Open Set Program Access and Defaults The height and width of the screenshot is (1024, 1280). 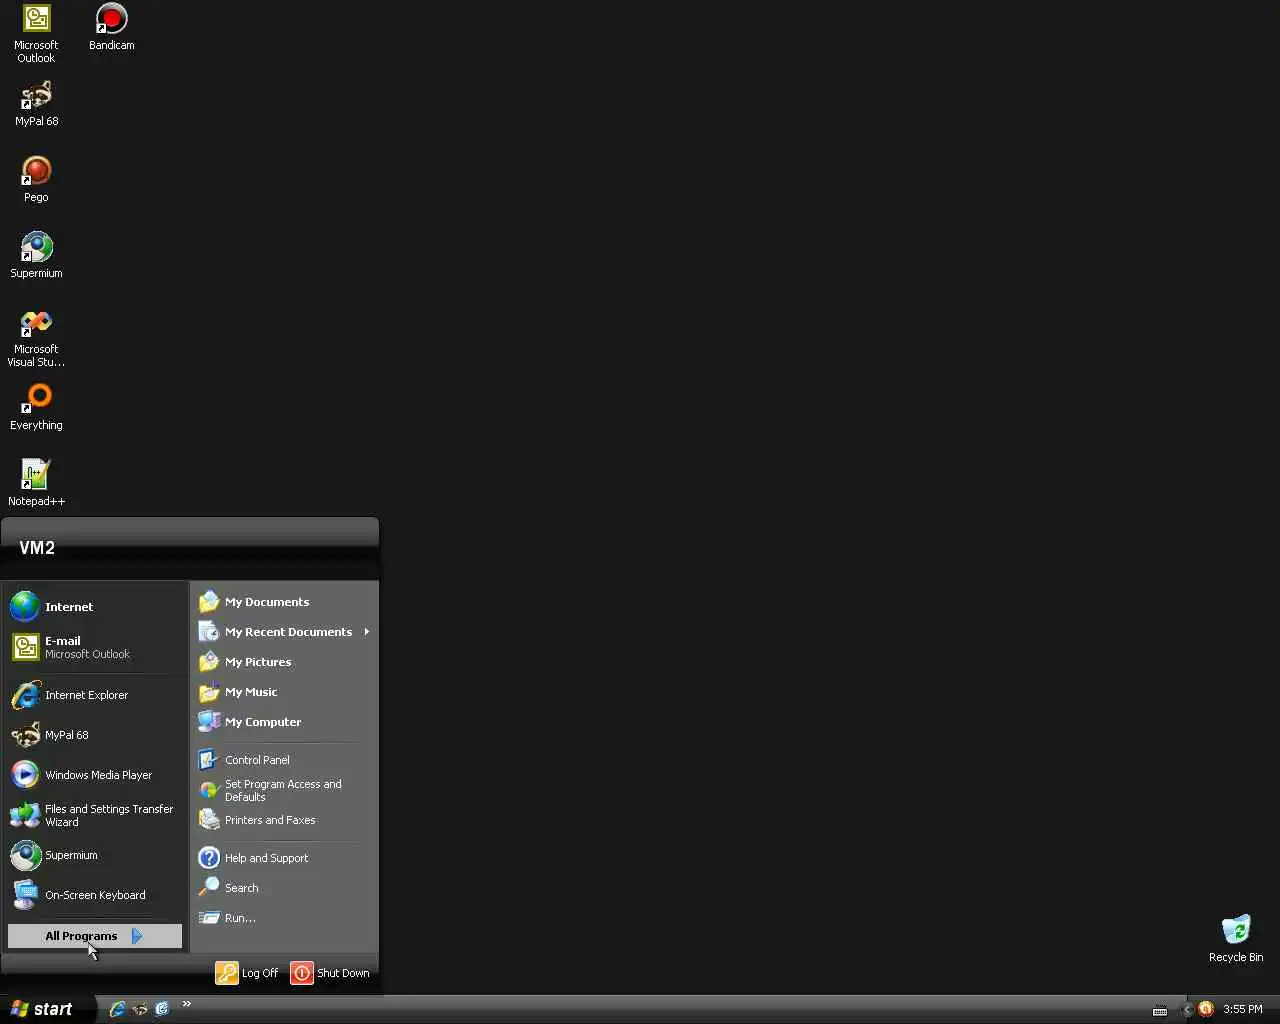coord(284,790)
